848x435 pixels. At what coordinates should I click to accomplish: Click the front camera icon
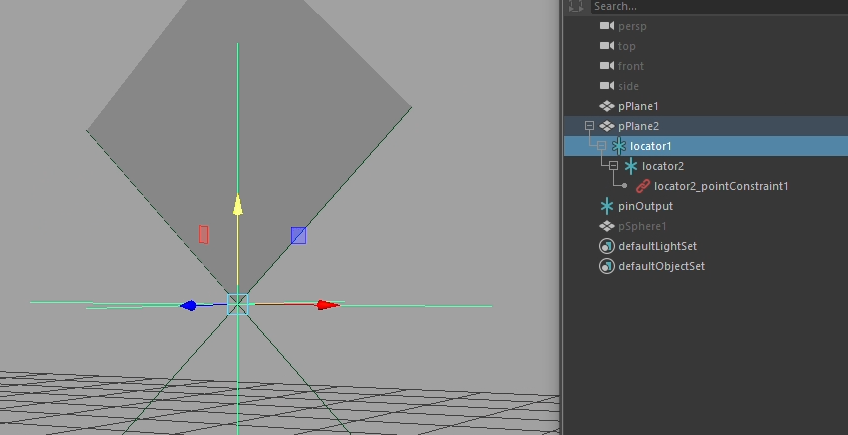click(x=607, y=66)
